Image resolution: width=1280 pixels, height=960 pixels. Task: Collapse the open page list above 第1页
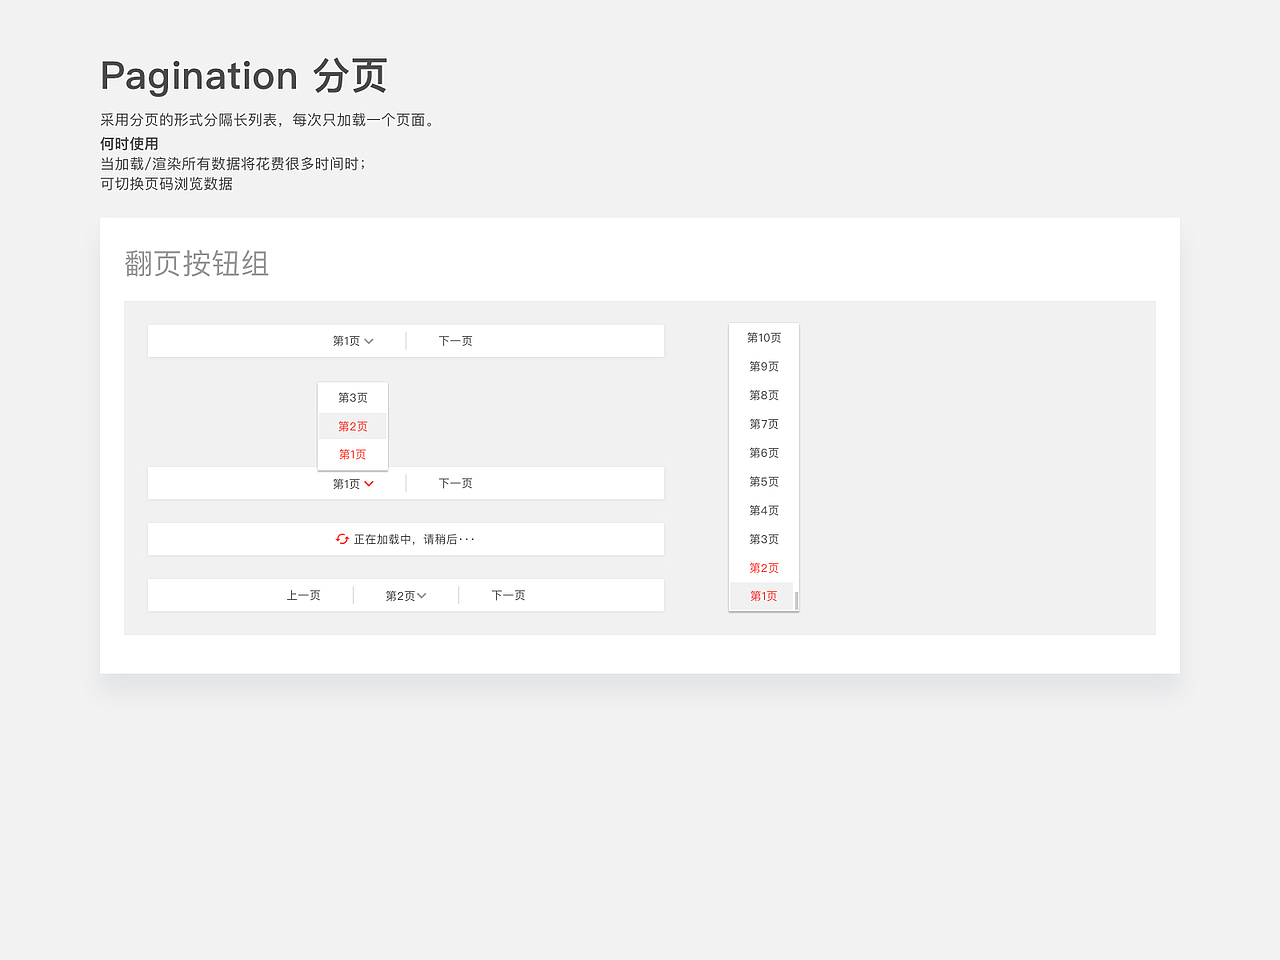(370, 483)
